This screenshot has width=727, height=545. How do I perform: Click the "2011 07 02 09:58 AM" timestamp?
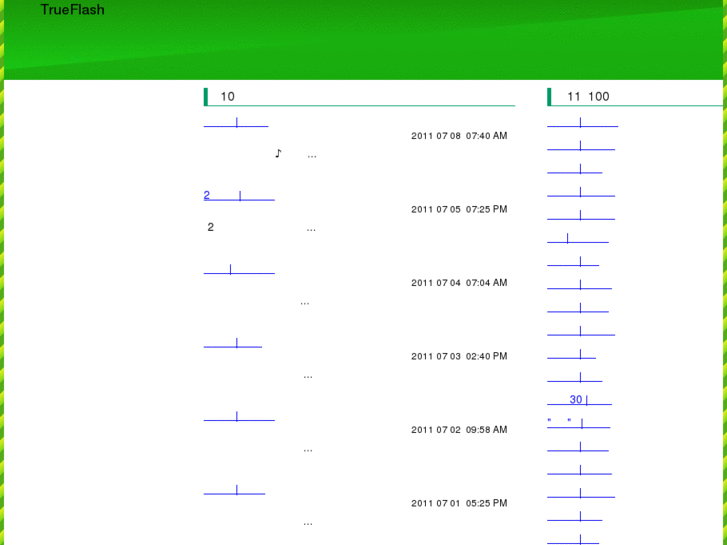(x=459, y=430)
